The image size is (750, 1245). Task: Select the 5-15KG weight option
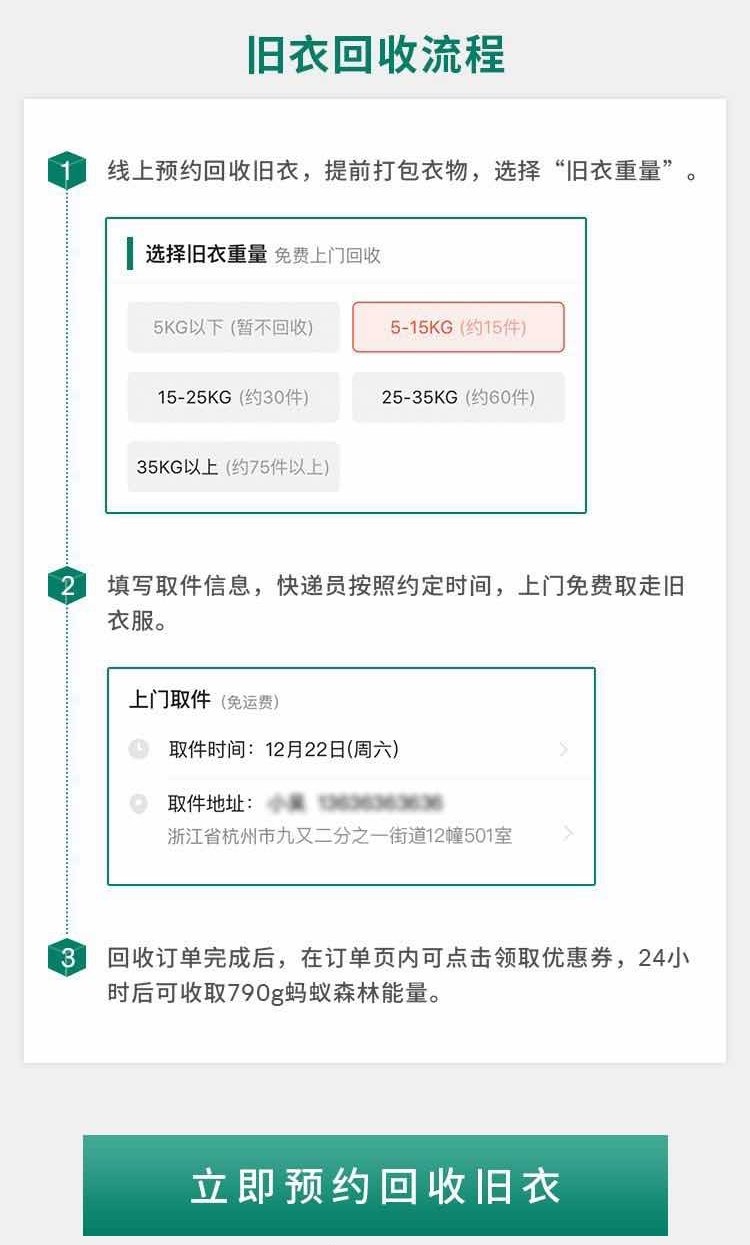pyautogui.click(x=458, y=327)
